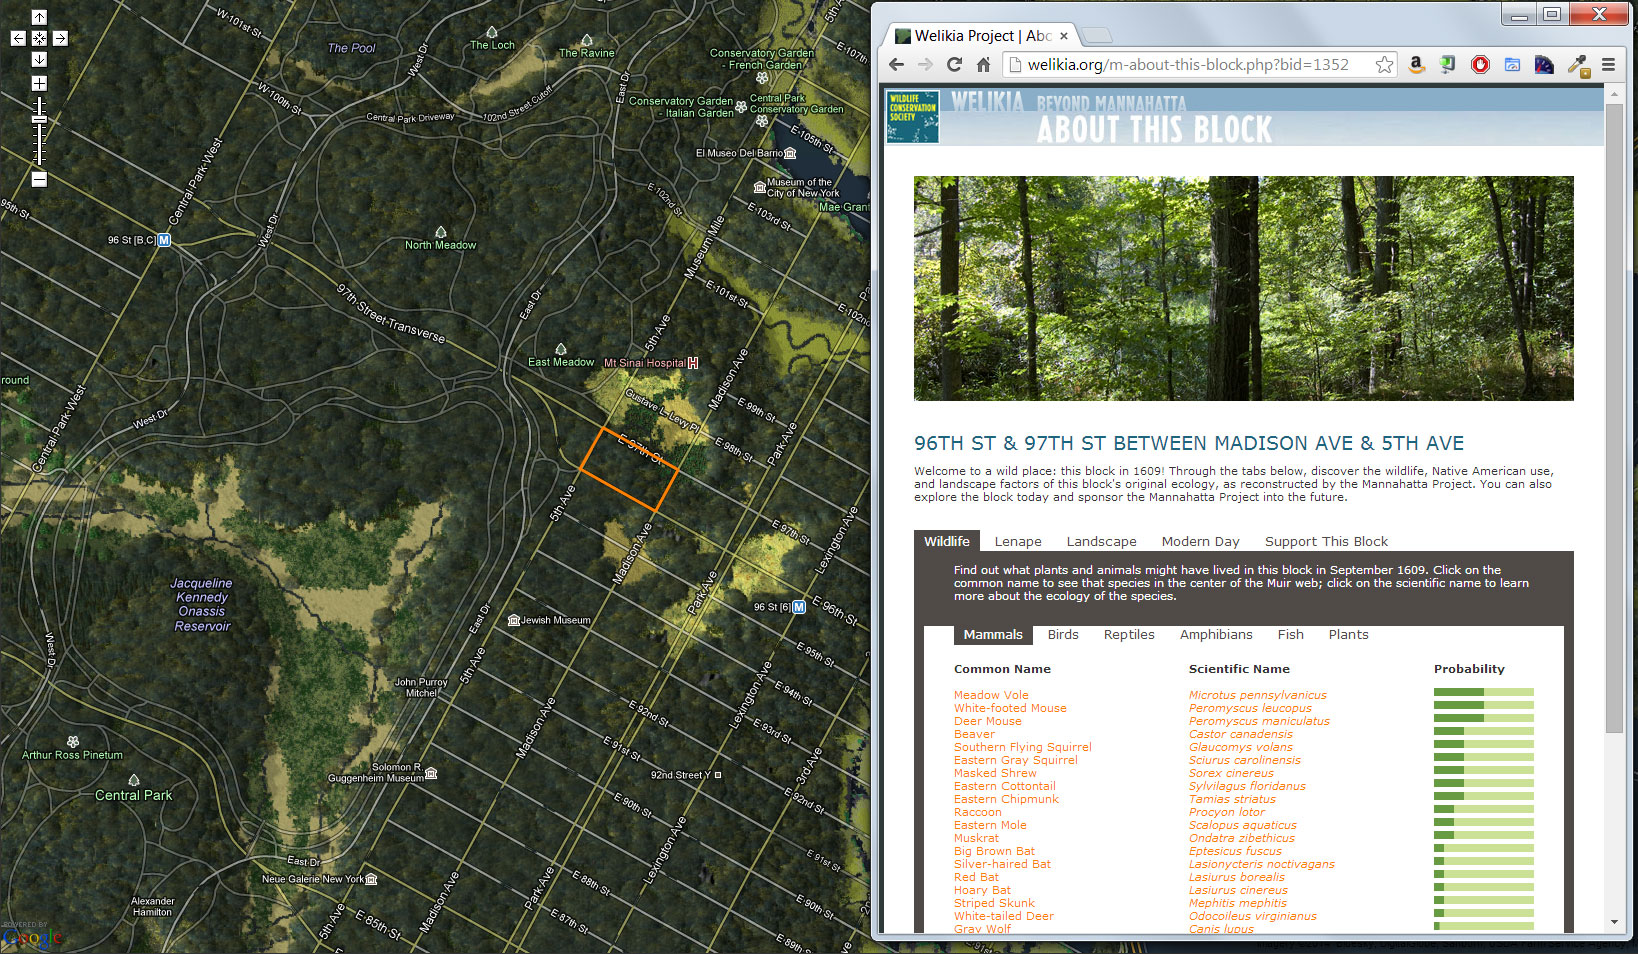Recenter the map with the center button
The width and height of the screenshot is (1638, 954).
pos(39,38)
